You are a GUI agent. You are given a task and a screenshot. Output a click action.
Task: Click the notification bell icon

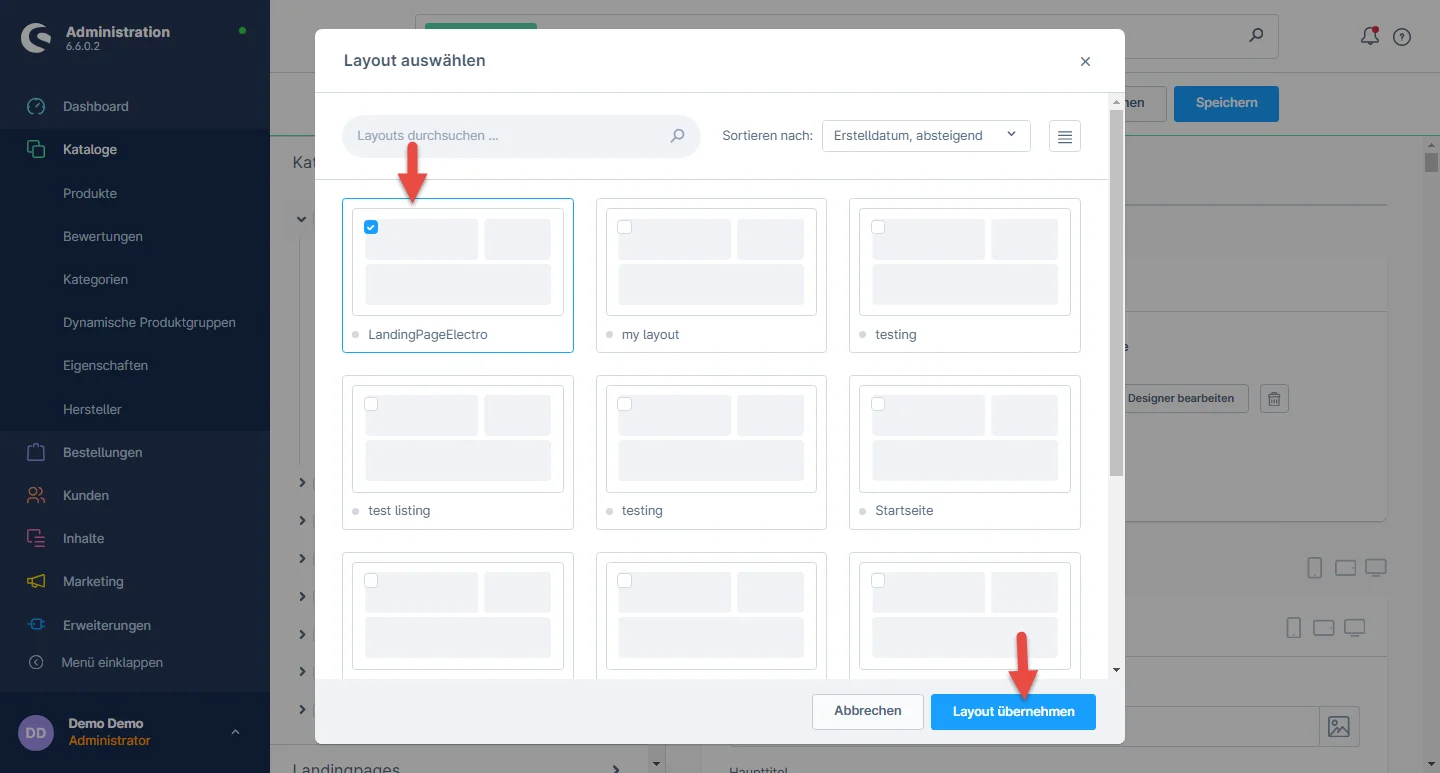[x=1369, y=37]
